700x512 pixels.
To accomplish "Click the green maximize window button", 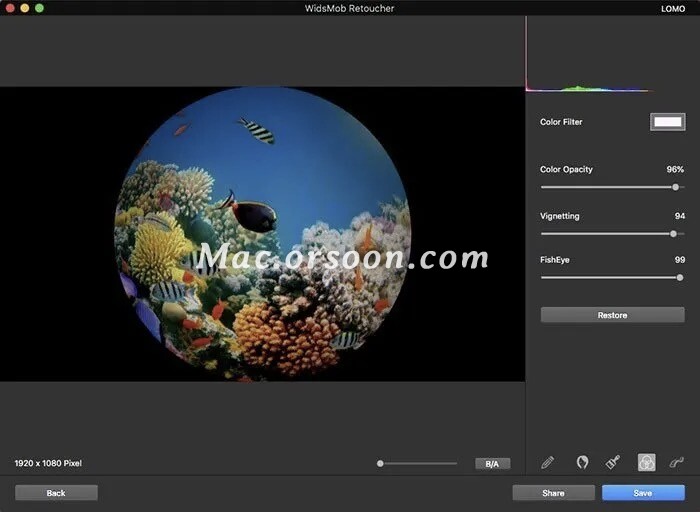I will click(x=40, y=8).
